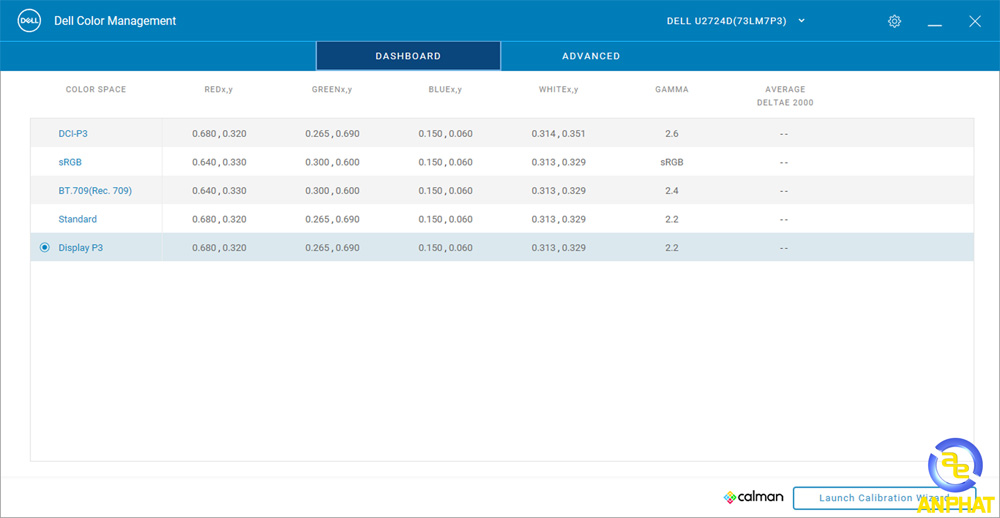Click the BLUEx,y column header
This screenshot has height=518, width=1000.
point(445,89)
